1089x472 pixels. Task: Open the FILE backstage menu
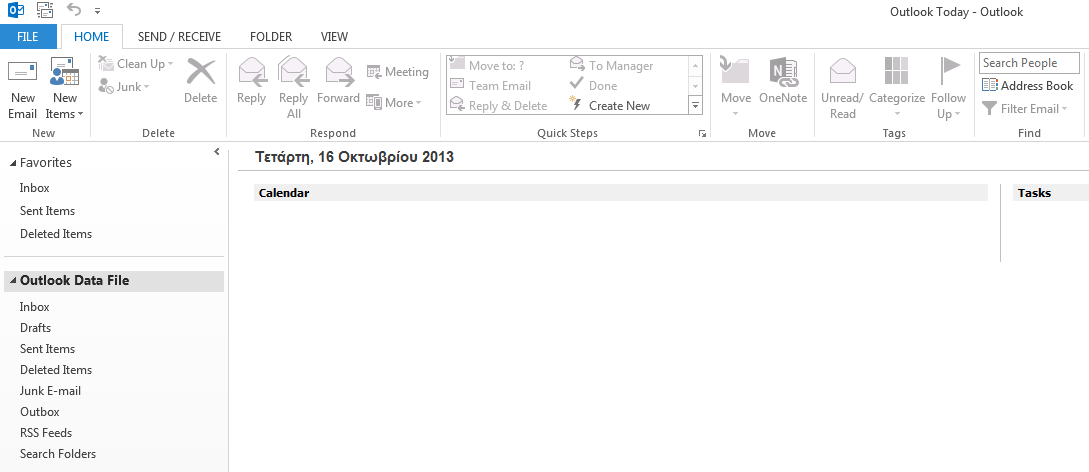point(28,37)
